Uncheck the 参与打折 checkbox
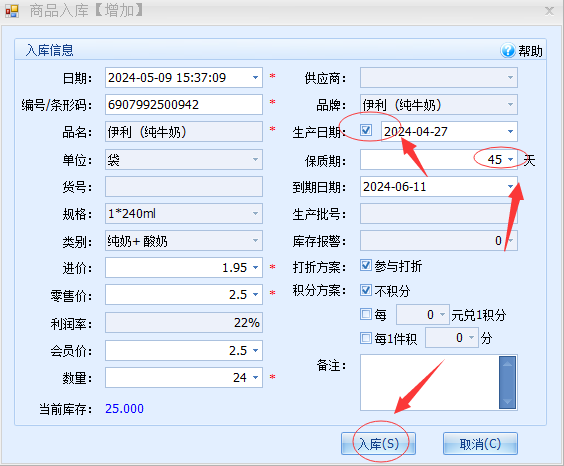The image size is (564, 466). click(366, 265)
